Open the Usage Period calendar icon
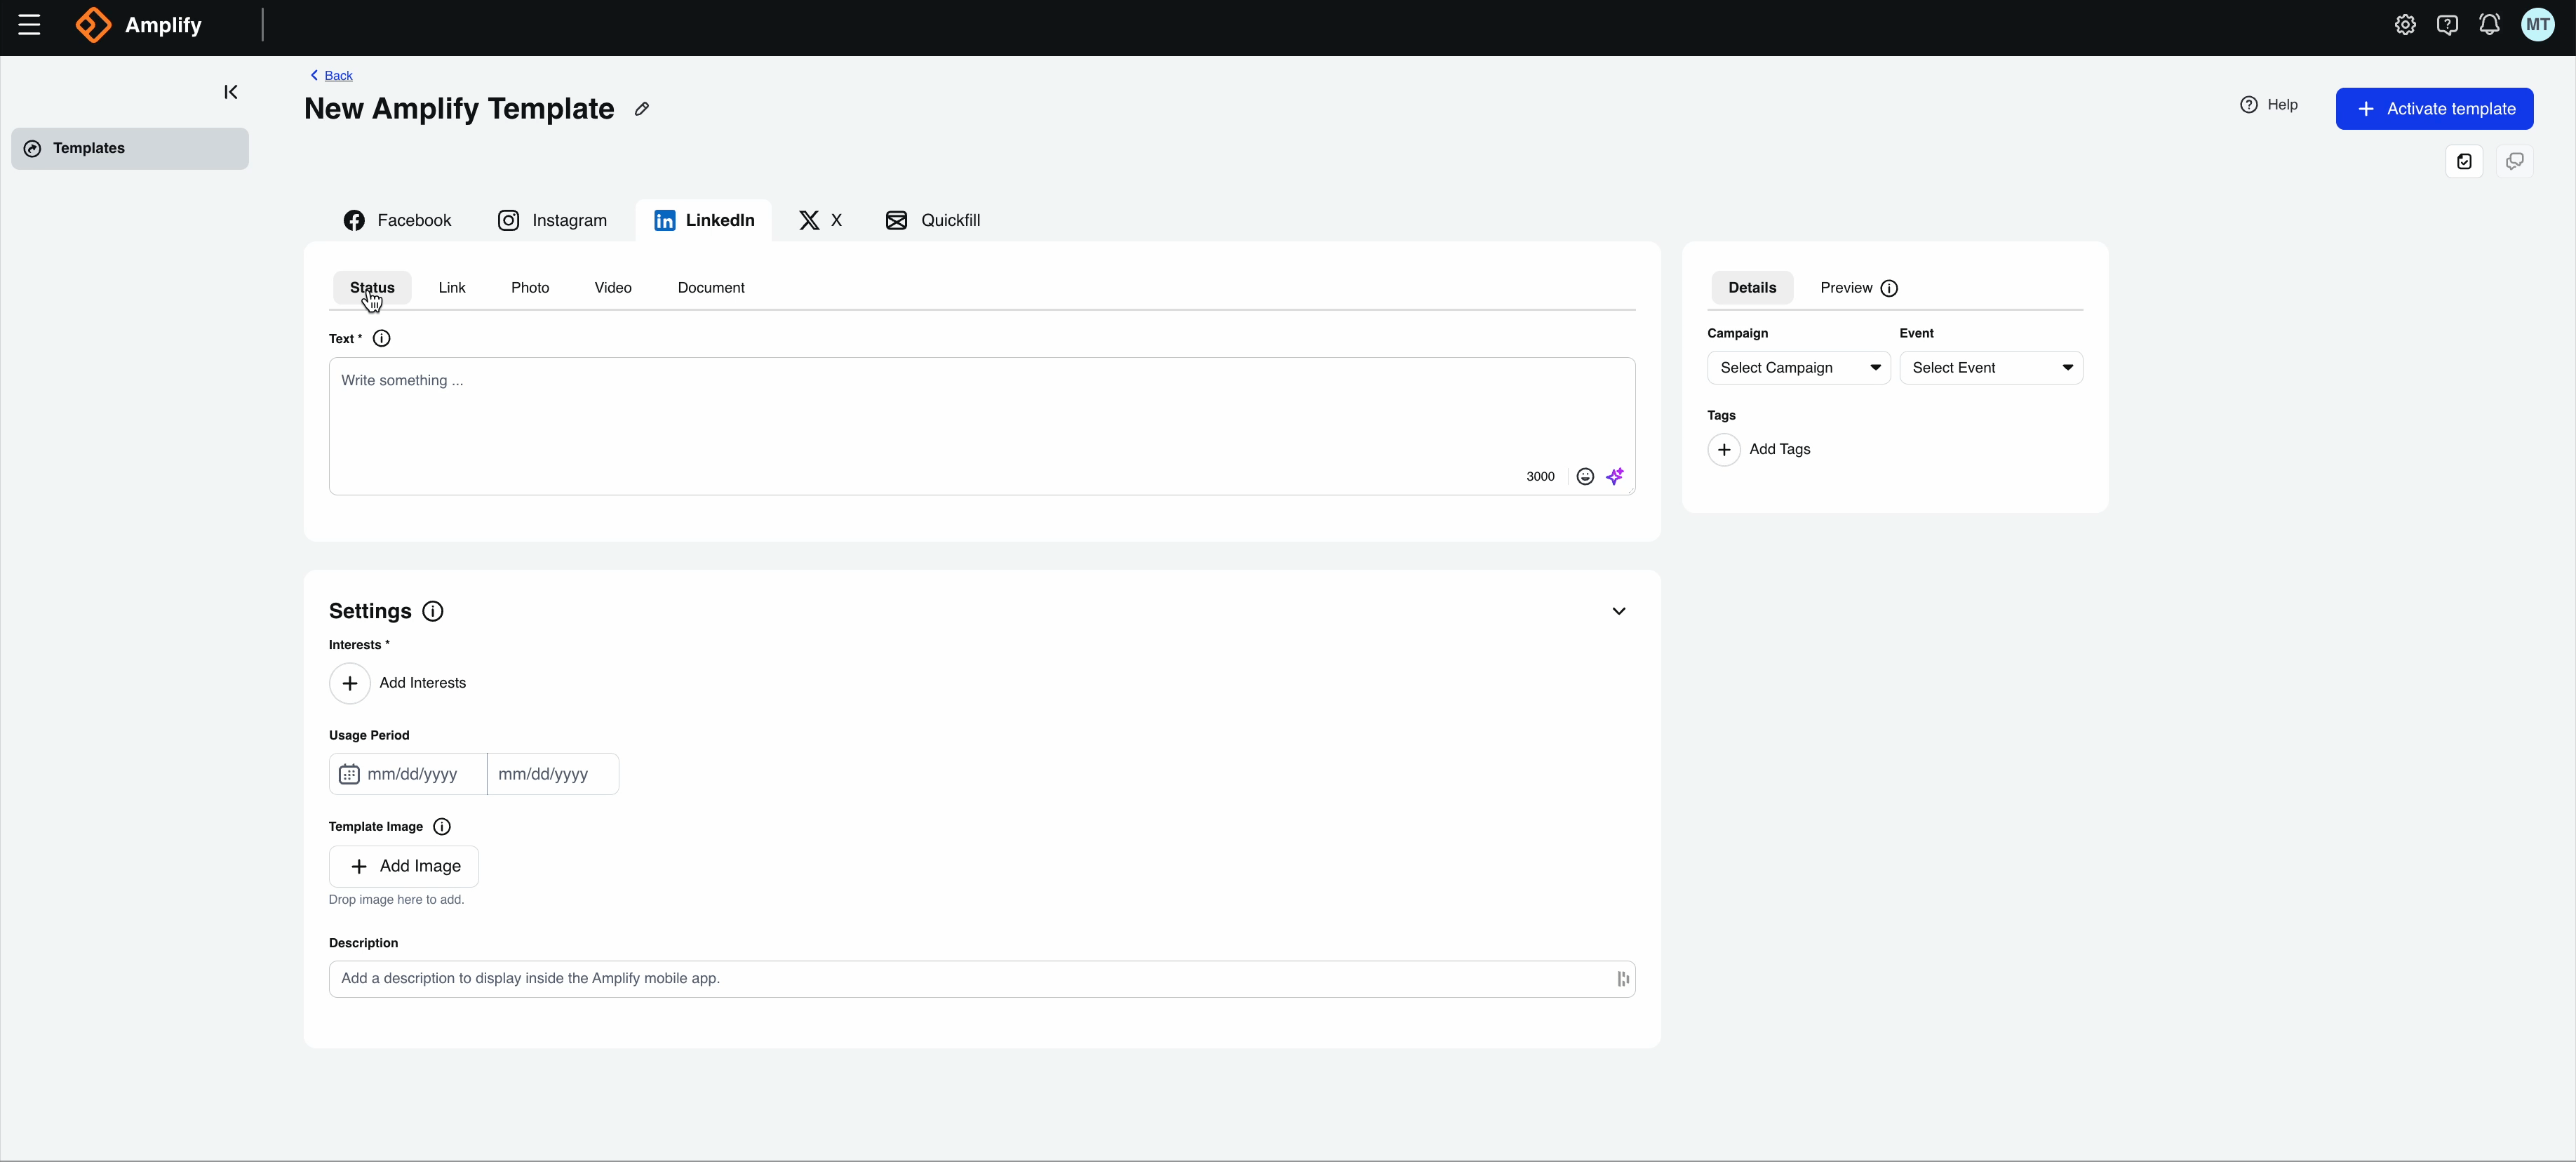 pyautogui.click(x=349, y=775)
